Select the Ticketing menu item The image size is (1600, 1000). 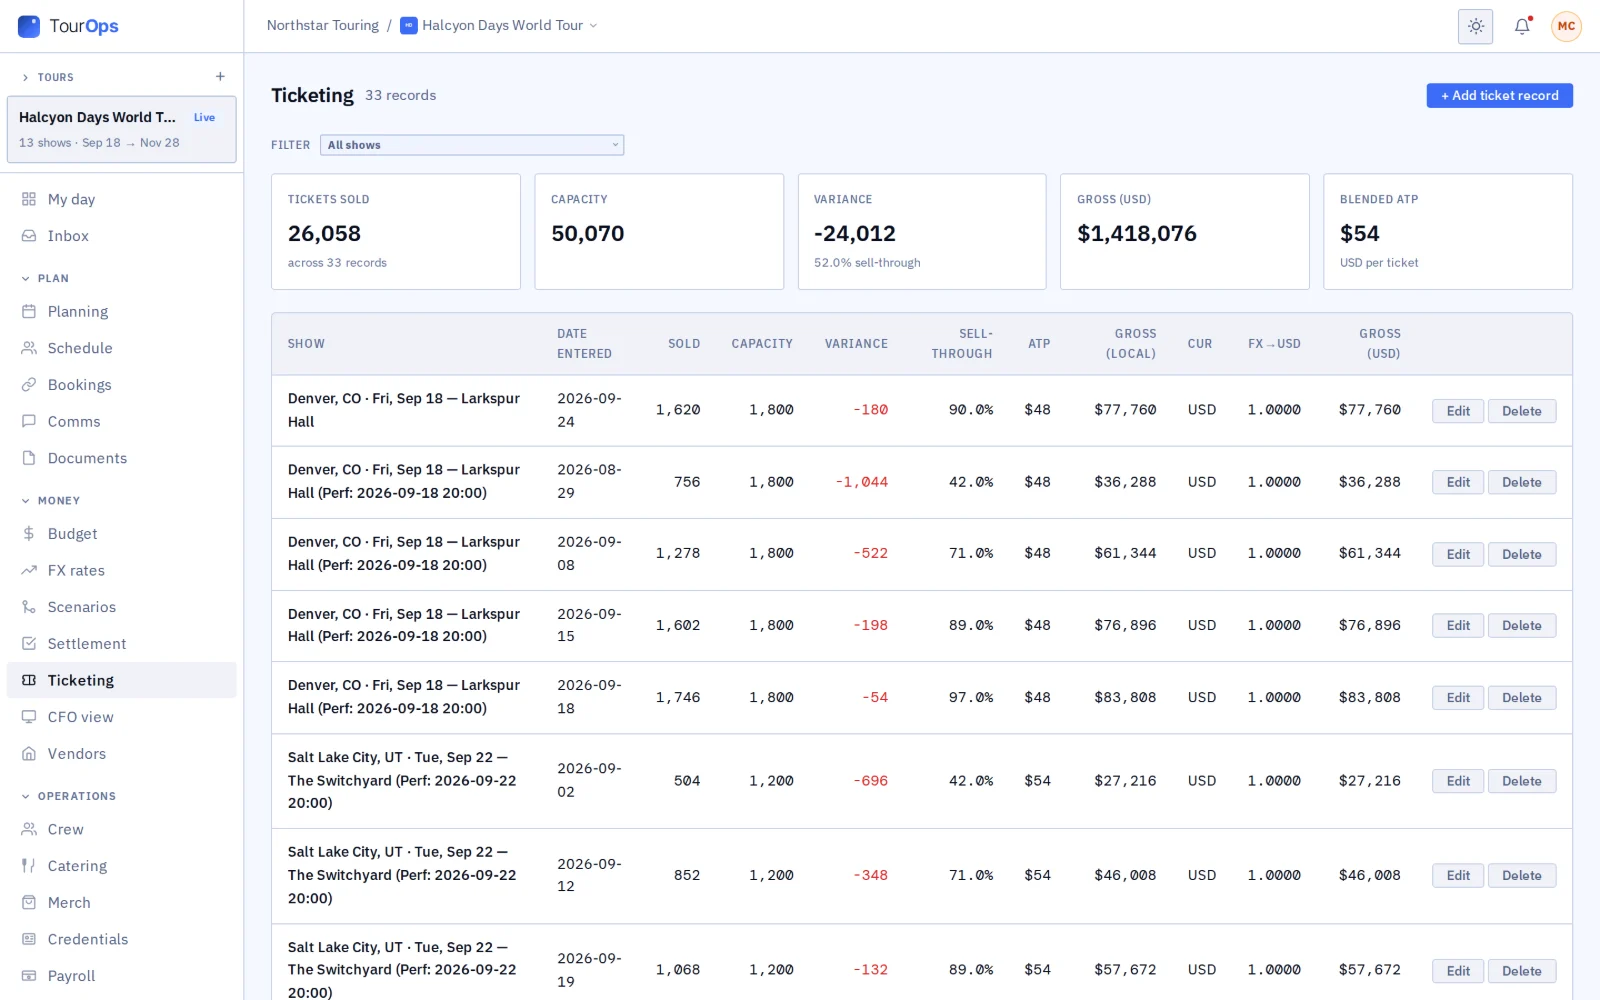click(x=122, y=680)
